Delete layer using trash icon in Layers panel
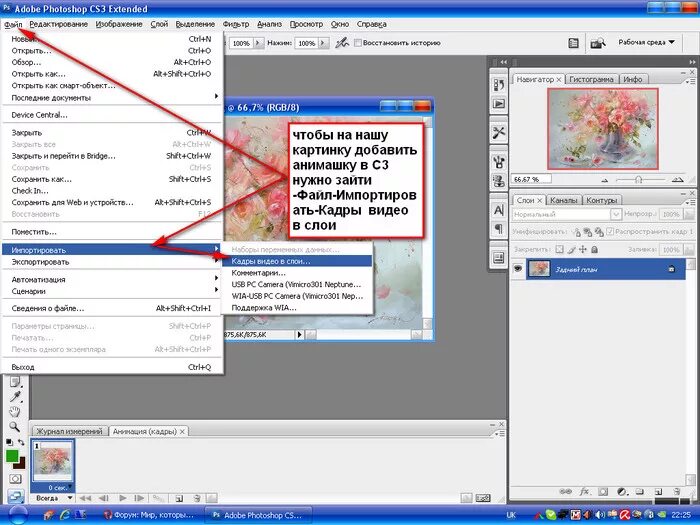 click(x=677, y=492)
